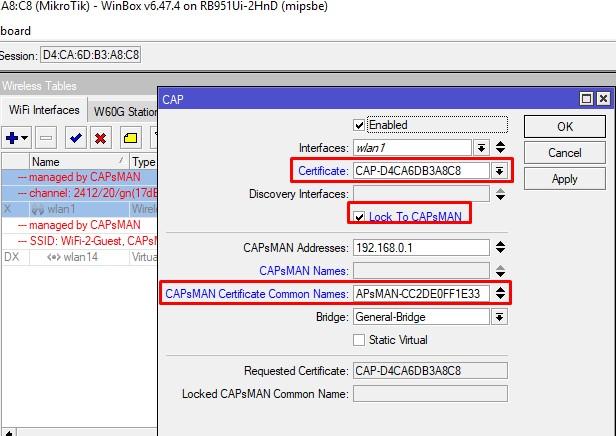This screenshot has height=436, width=616.
Task: Click the Discovery Interfaces up-down arrows
Action: click(x=500, y=194)
